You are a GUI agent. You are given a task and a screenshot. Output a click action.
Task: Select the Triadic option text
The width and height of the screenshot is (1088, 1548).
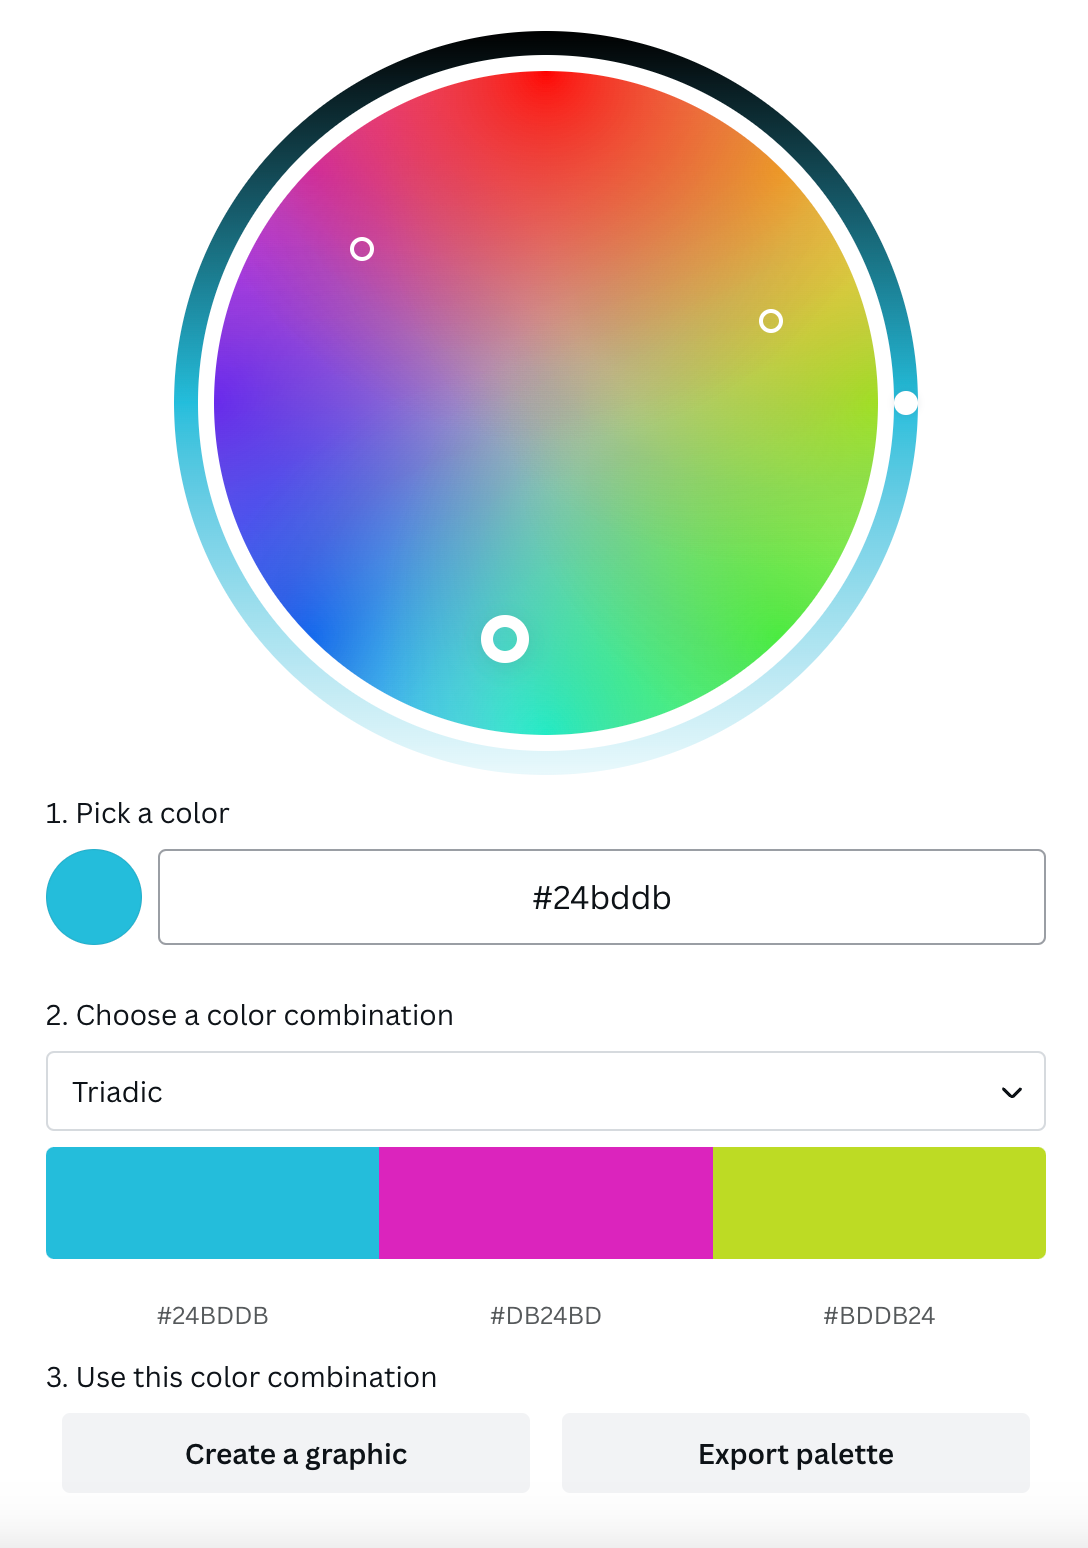click(117, 1092)
